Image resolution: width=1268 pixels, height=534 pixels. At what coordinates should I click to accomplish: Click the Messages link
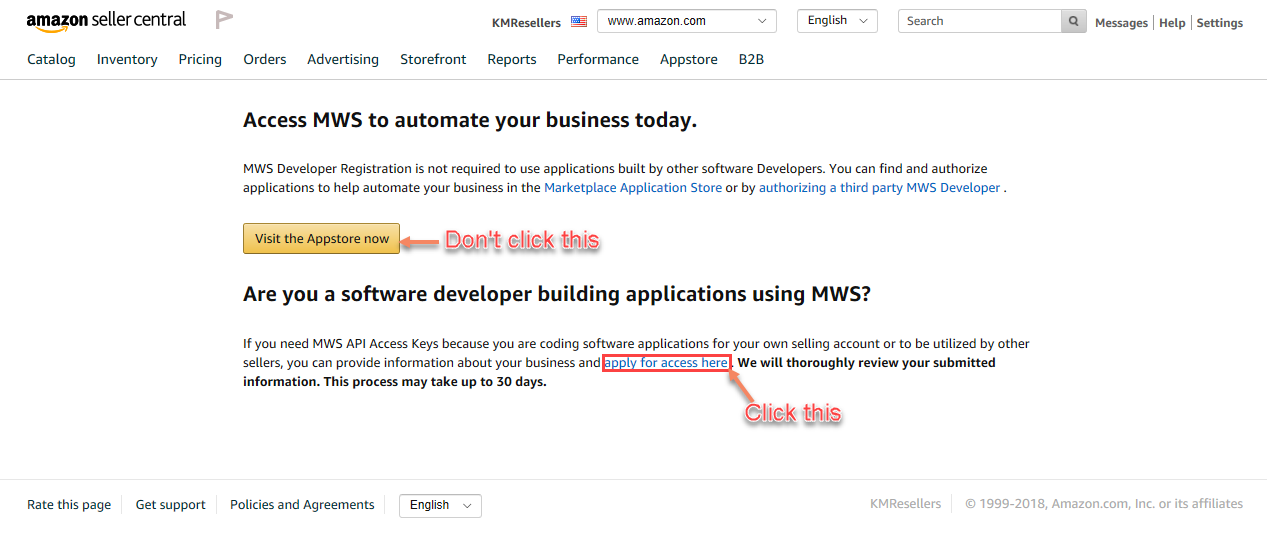point(1121,22)
